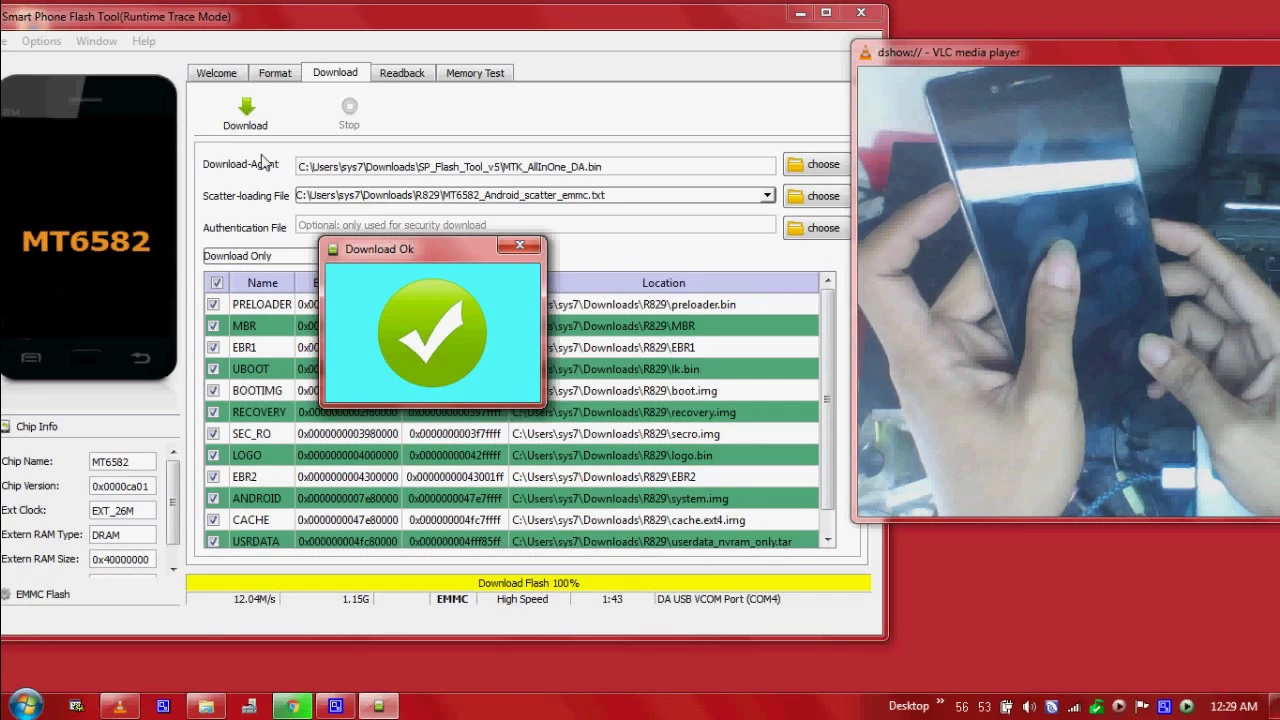Screen dimensions: 1280x720
Task: Open the Windows Start orb
Action: (25, 706)
